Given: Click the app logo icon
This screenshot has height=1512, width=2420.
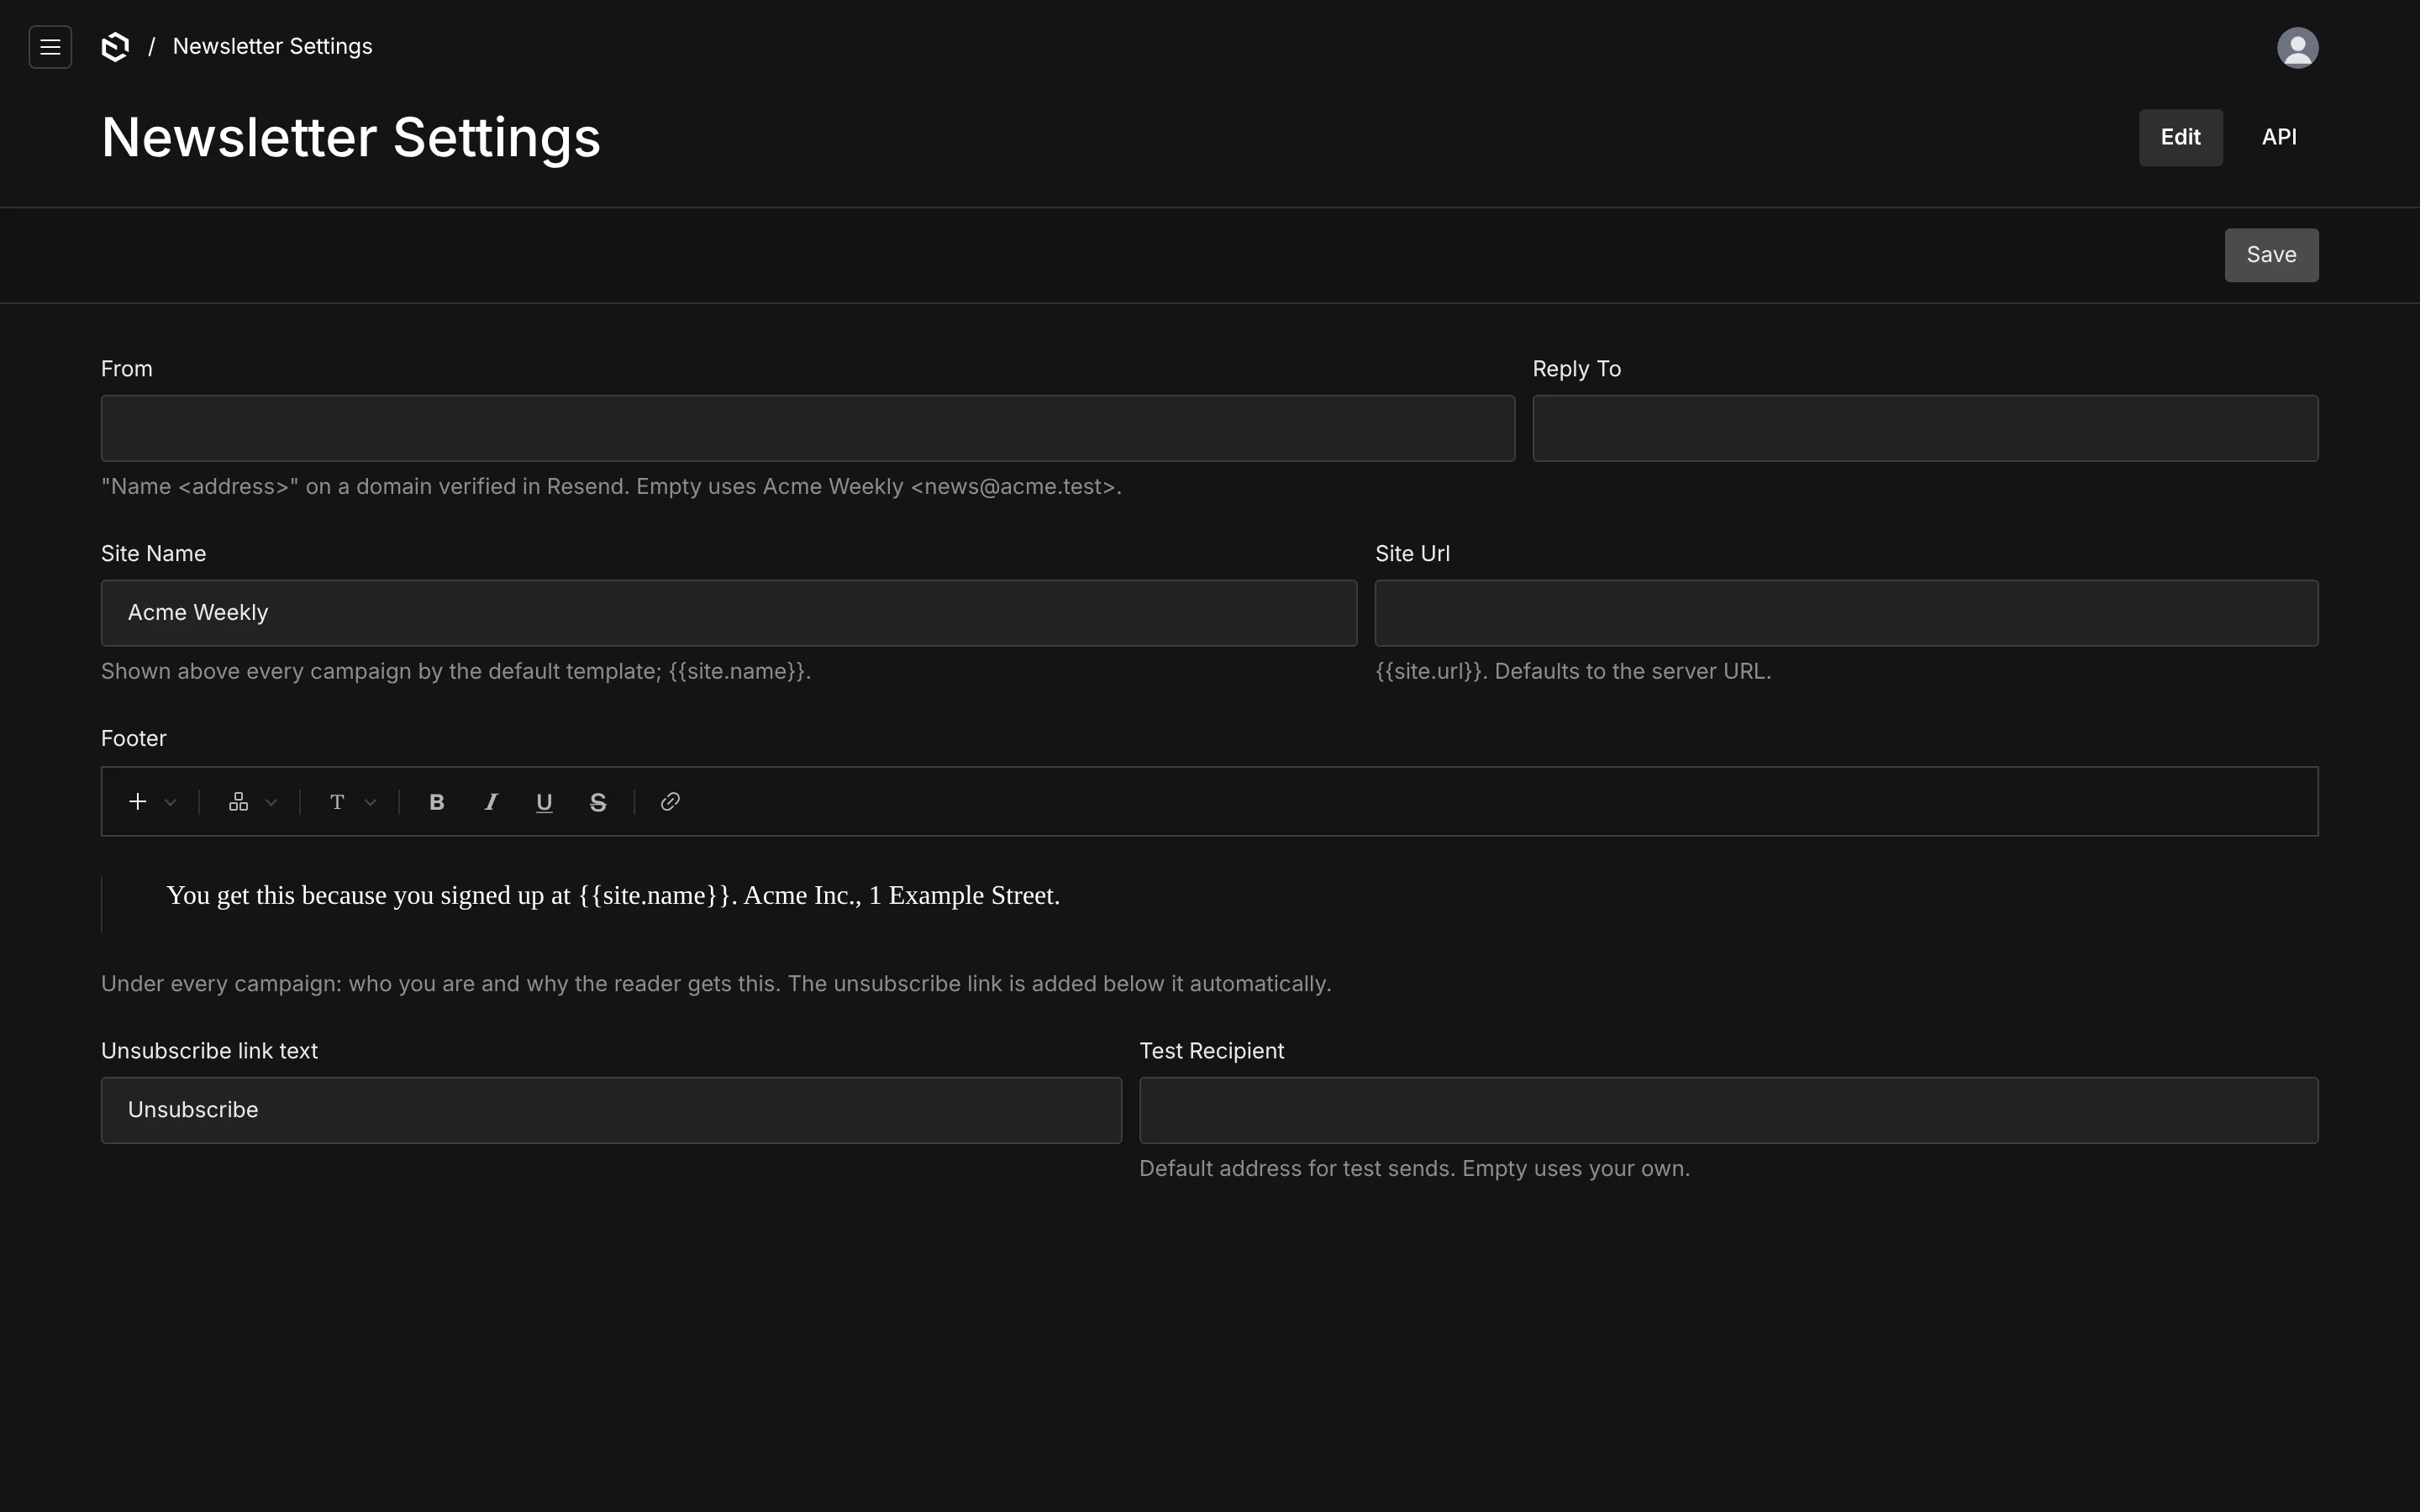Looking at the screenshot, I should pos(116,47).
